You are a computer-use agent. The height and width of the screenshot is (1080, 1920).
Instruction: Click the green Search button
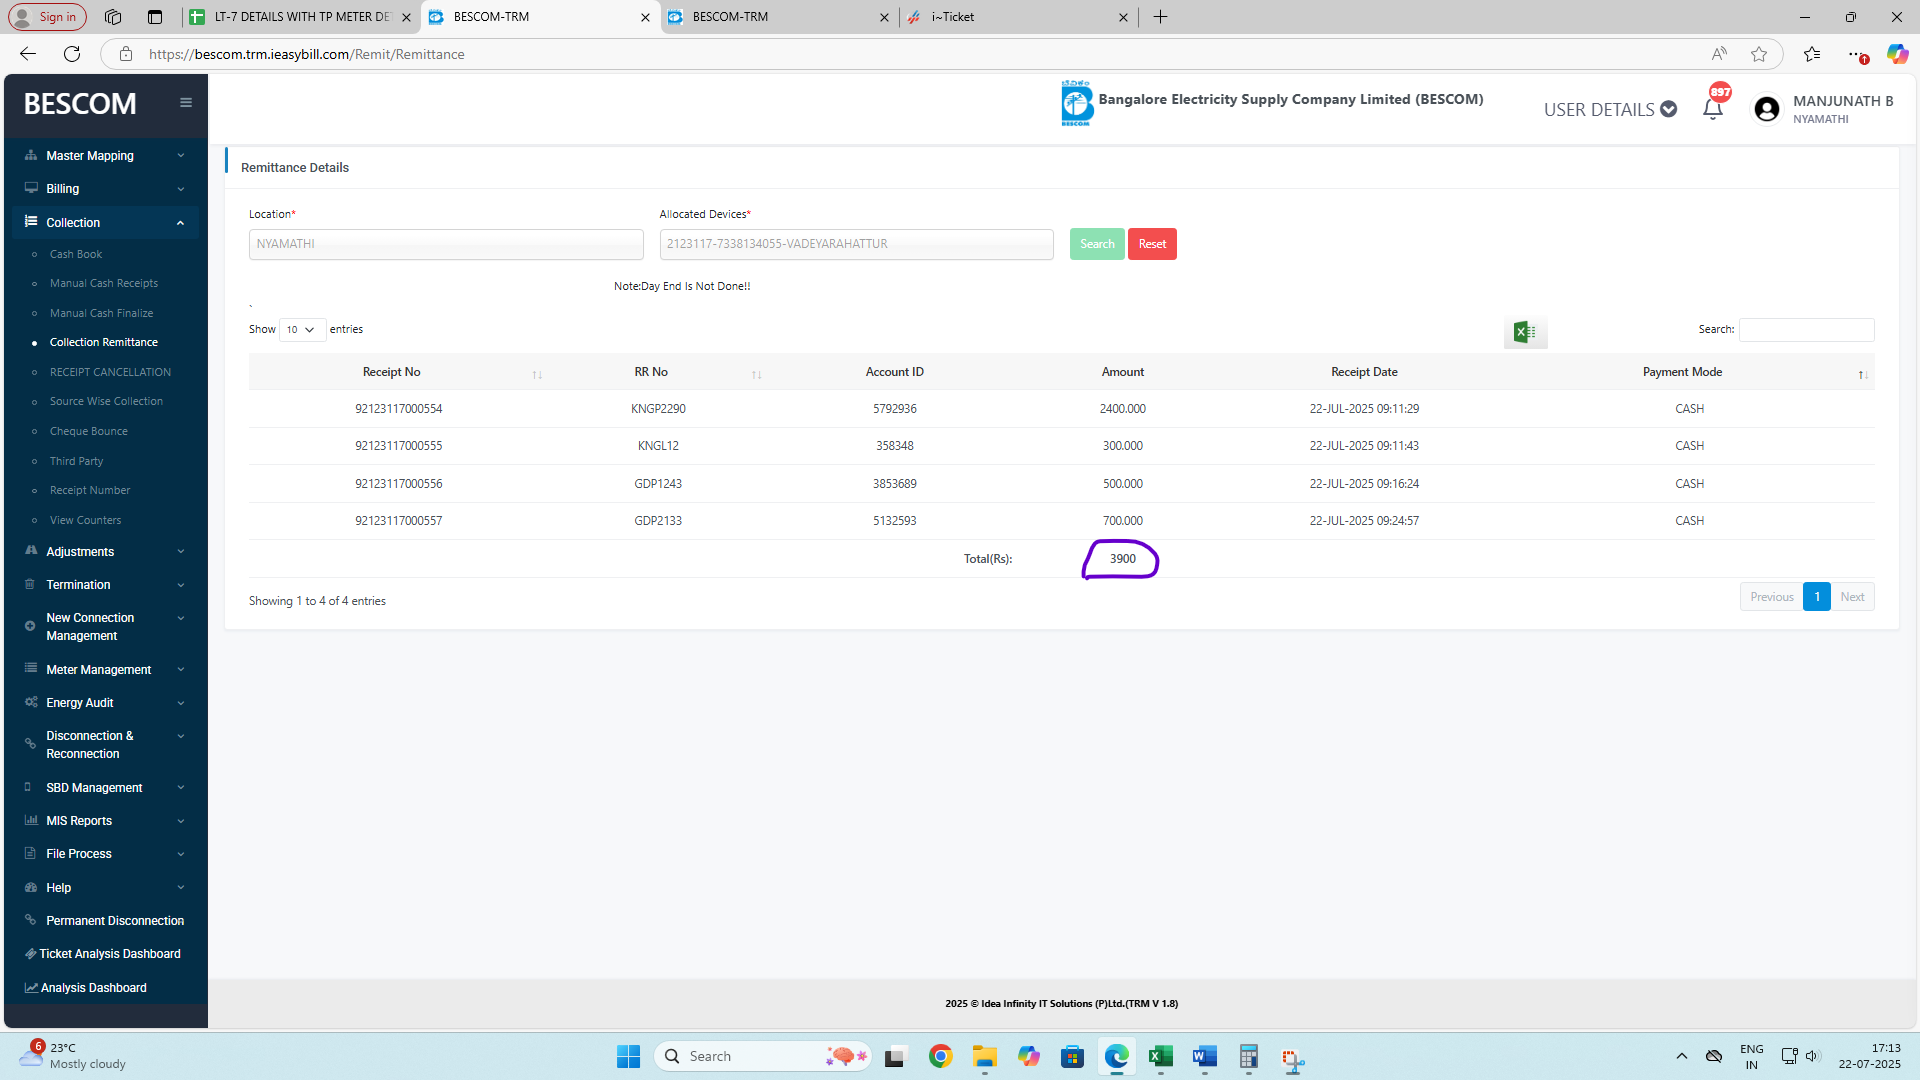(x=1097, y=244)
